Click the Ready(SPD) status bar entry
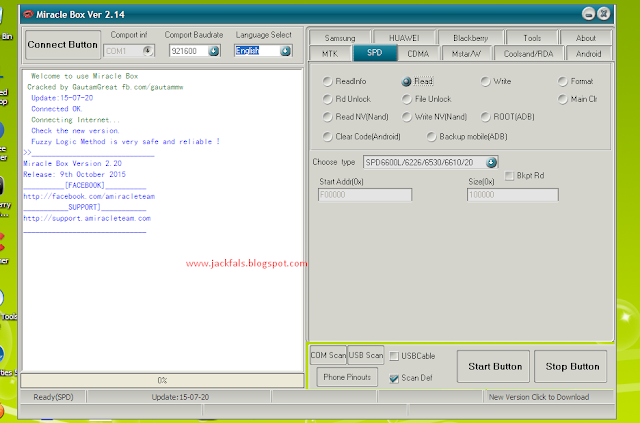Screen dimensions: 640x423 53,397
